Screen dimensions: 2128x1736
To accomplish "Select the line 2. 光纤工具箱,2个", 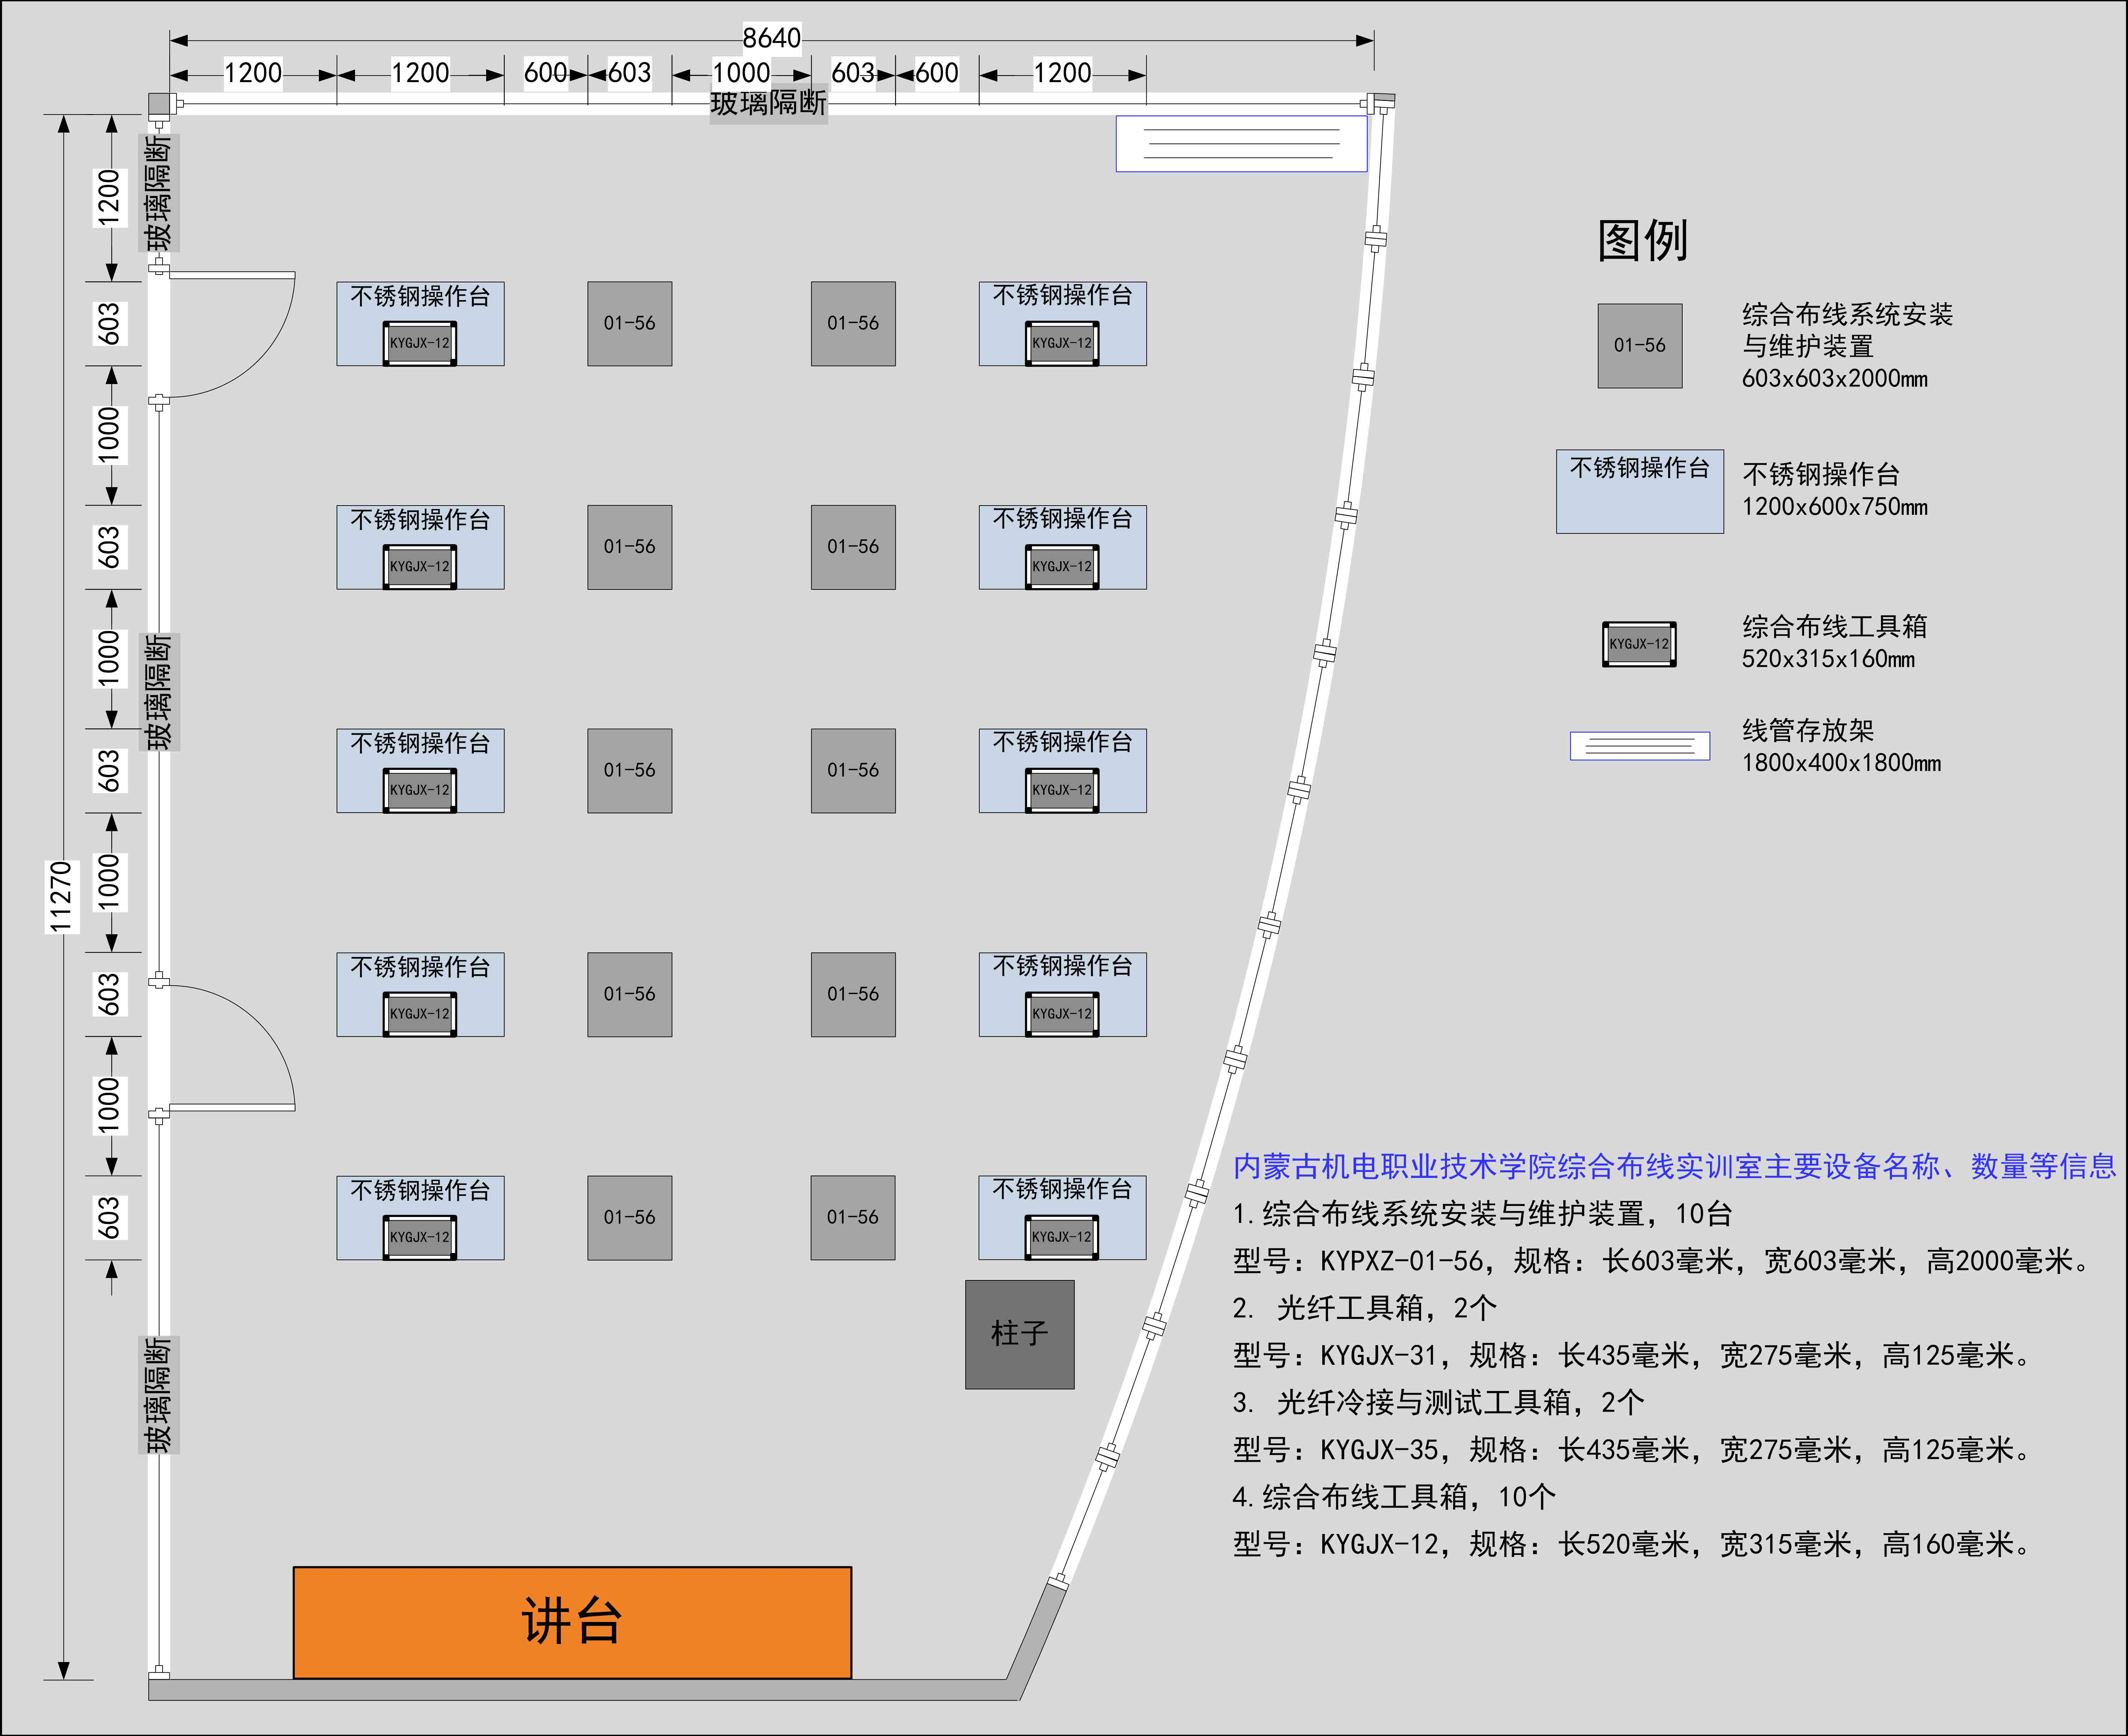I will tap(1365, 1308).
